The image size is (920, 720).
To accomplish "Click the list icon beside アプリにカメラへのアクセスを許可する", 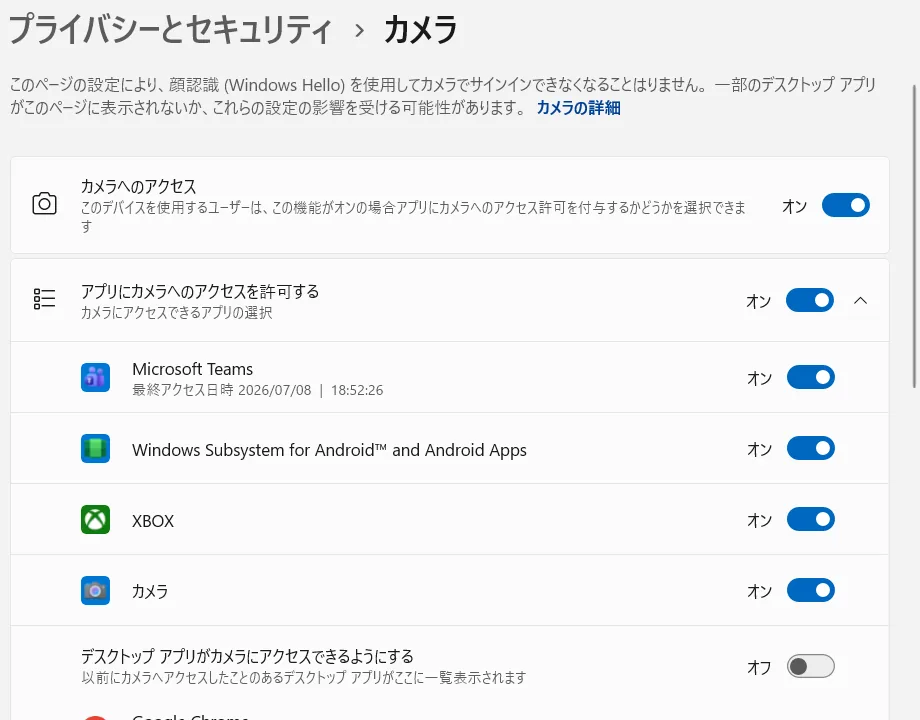I will tap(44, 299).
